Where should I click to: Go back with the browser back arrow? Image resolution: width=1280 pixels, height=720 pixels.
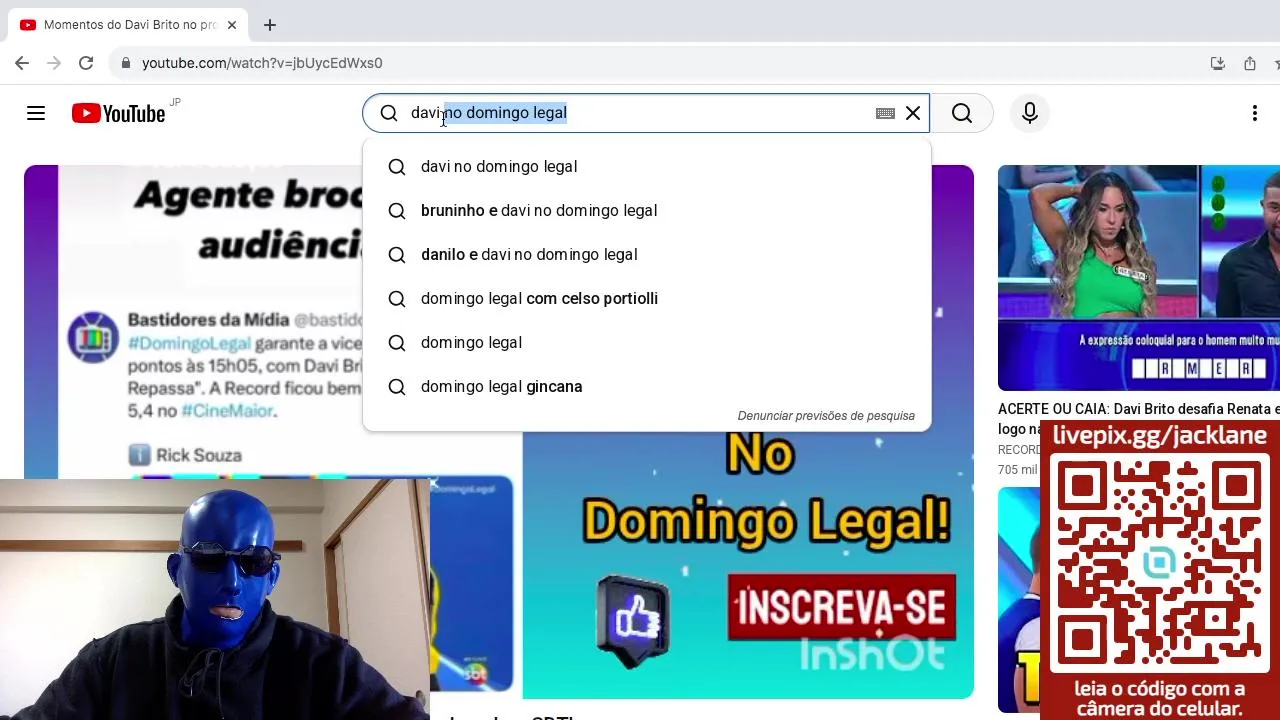(x=22, y=63)
